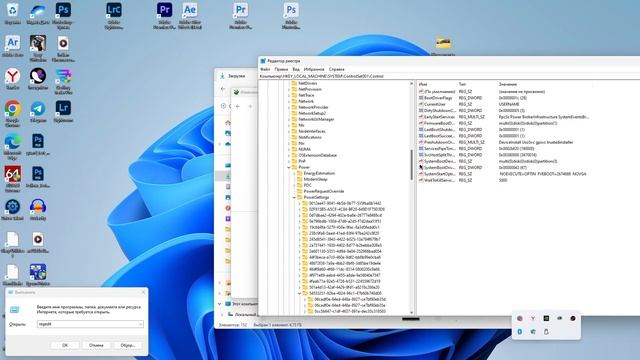Open Избранное menu in Registry Editor
640x360 pixels.
point(314,69)
